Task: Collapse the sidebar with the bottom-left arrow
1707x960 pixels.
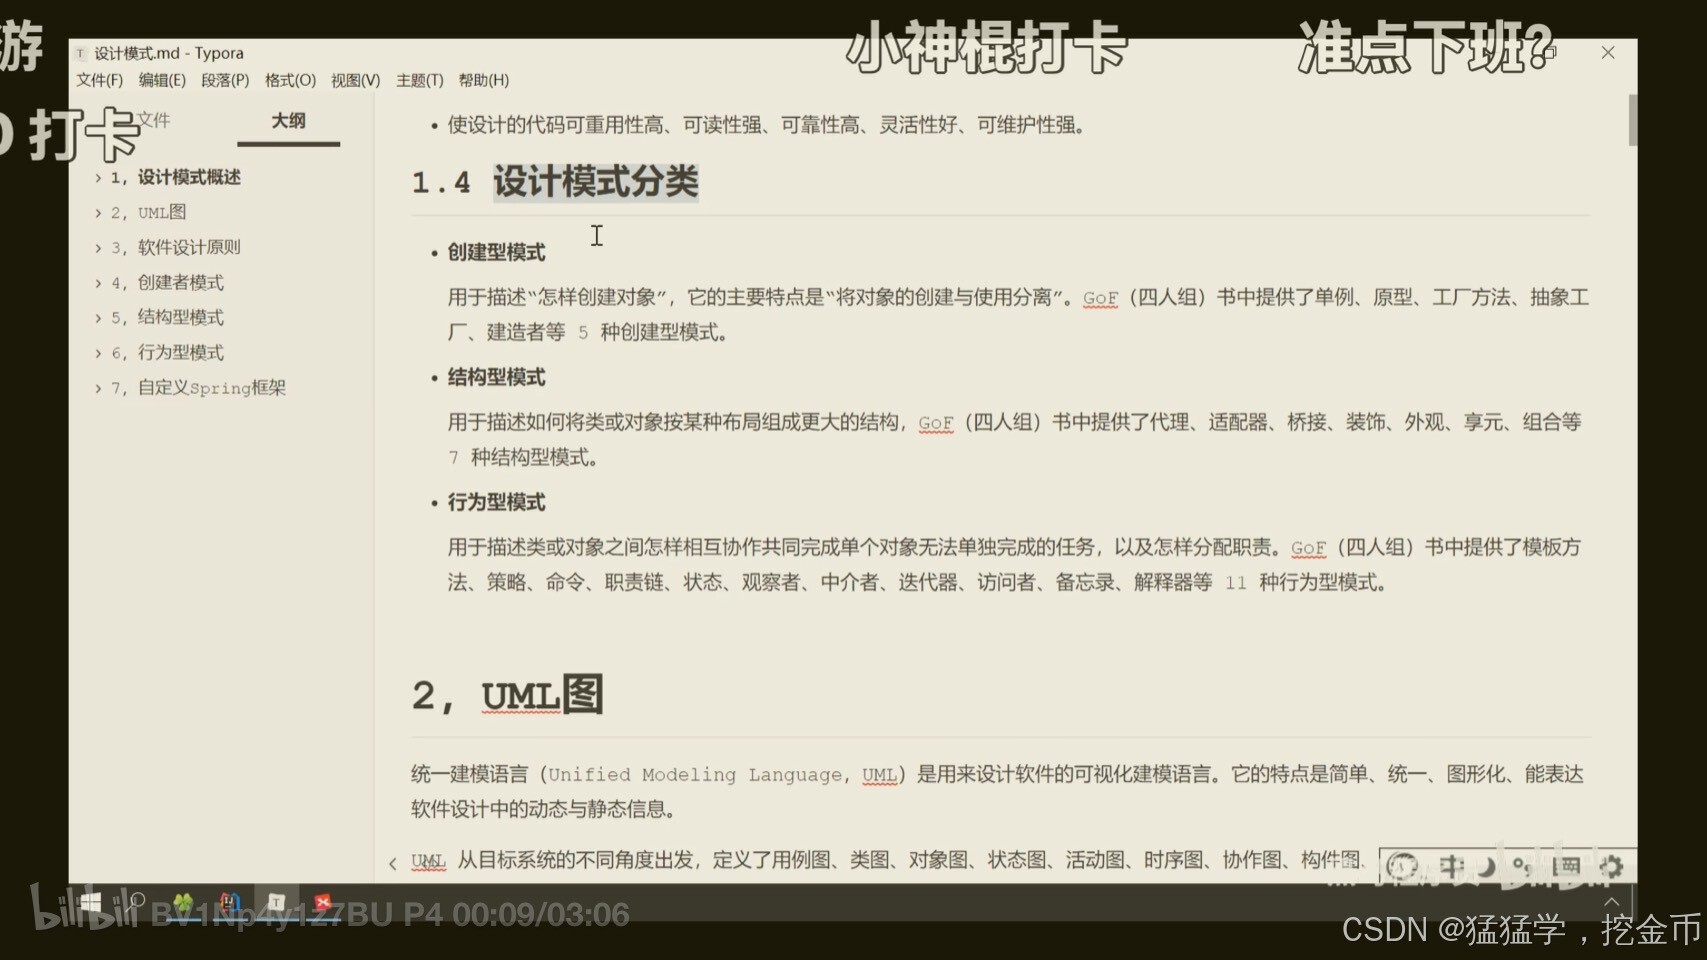Action: pos(392,863)
